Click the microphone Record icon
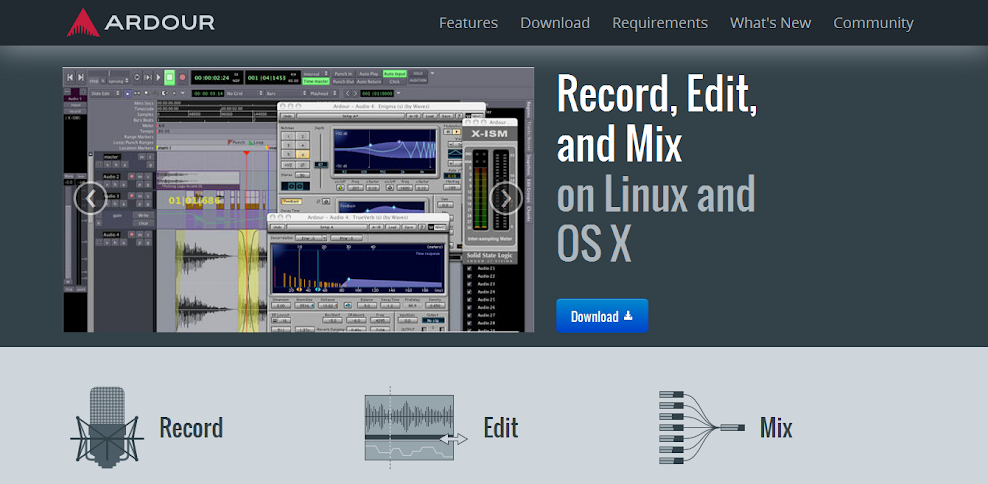This screenshot has height=484, width=988. tap(106, 427)
